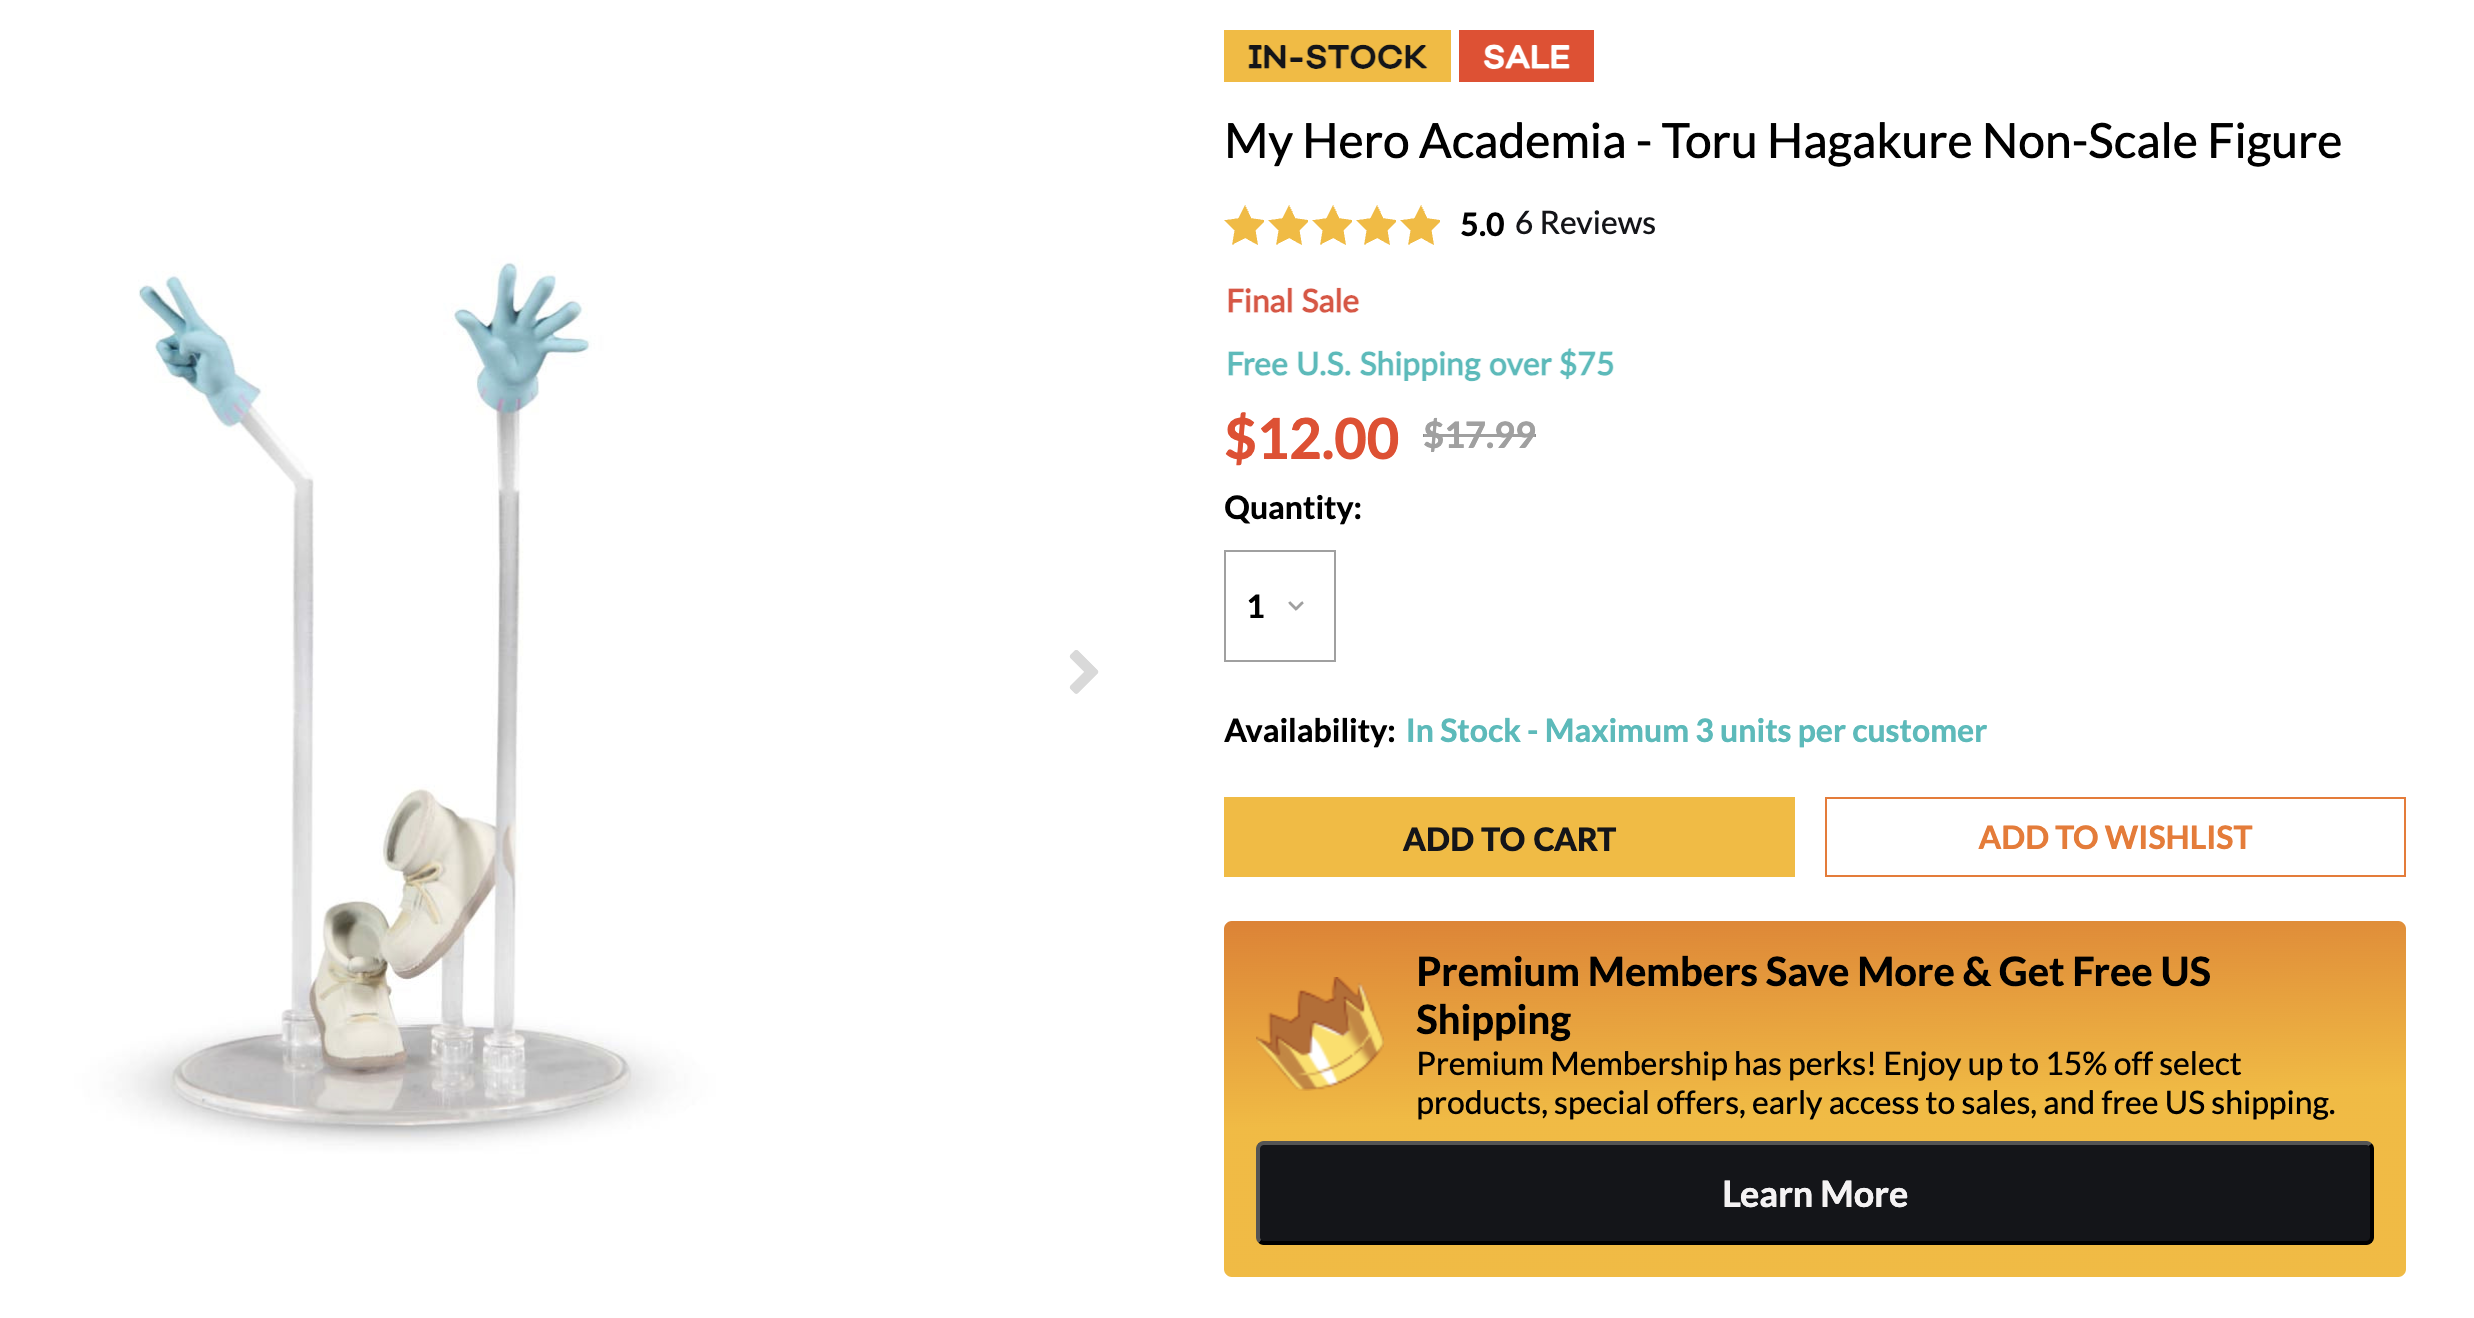Image resolution: width=2474 pixels, height=1318 pixels.
Task: Click the next image arrow chevron
Action: point(1083,671)
